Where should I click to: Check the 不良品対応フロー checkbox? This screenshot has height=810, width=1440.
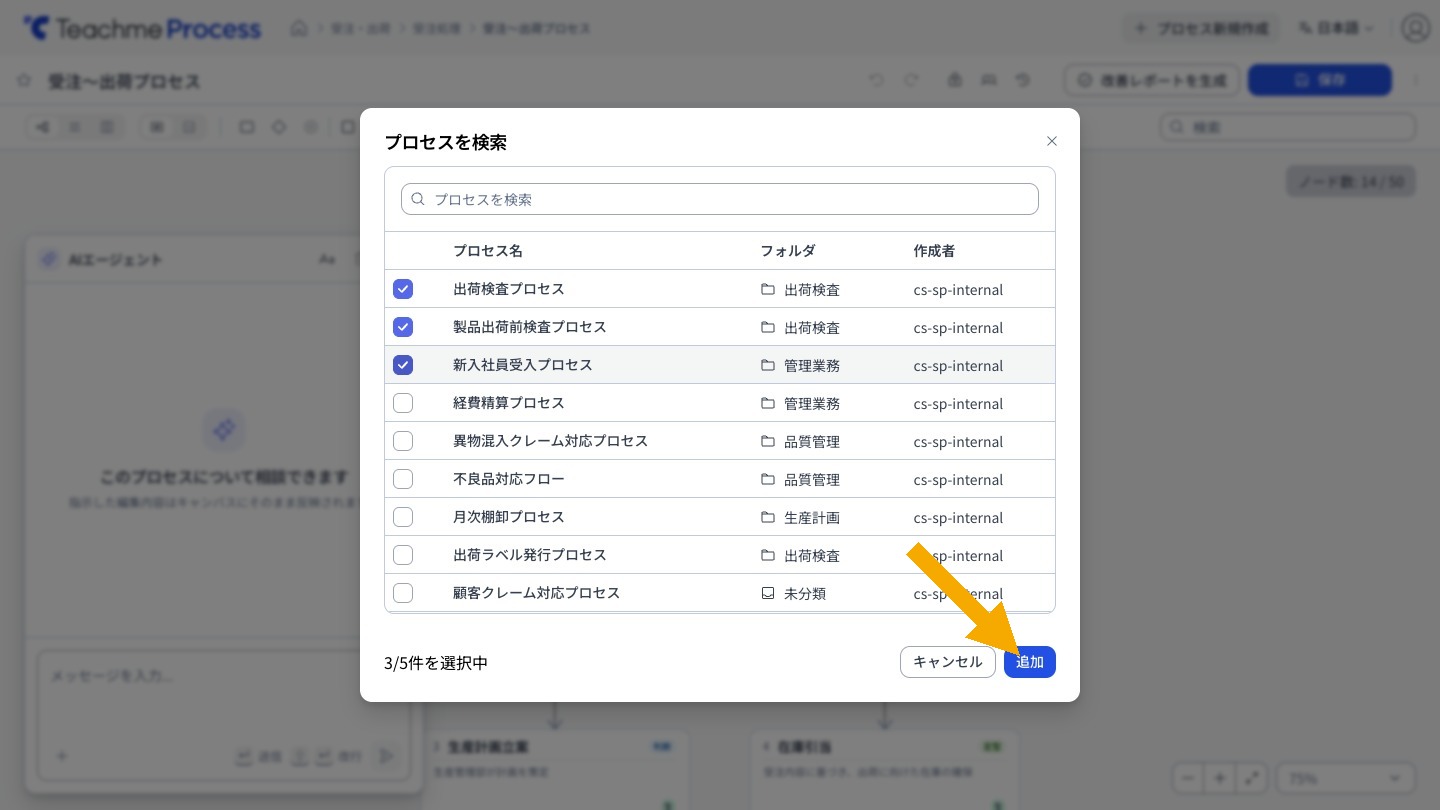pyautogui.click(x=403, y=479)
